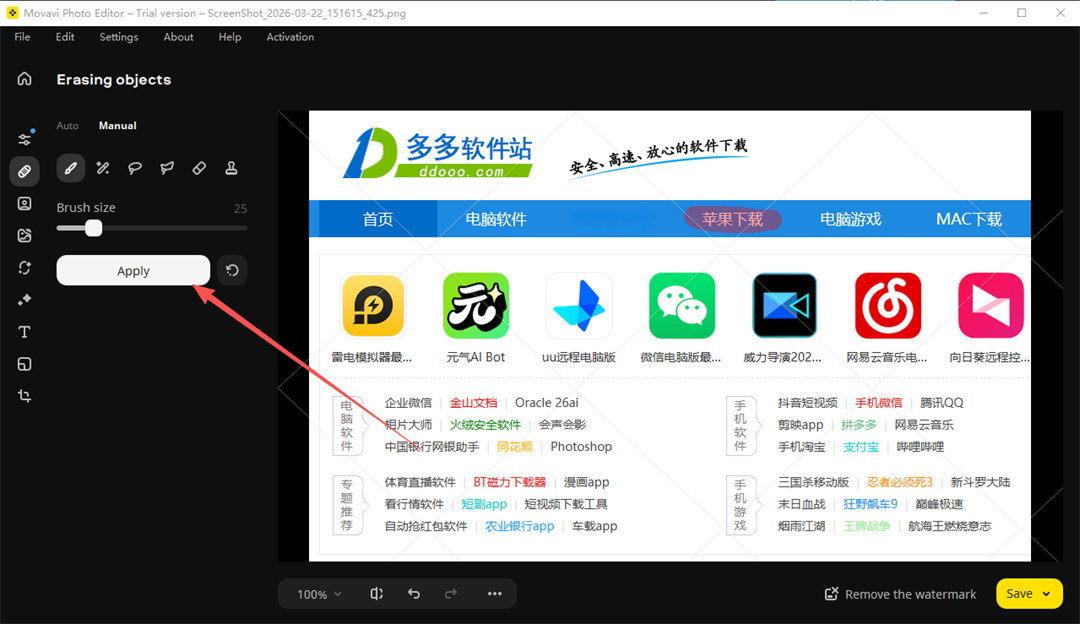Open the Adjust sliders panel icon
1080x624 pixels.
point(24,139)
